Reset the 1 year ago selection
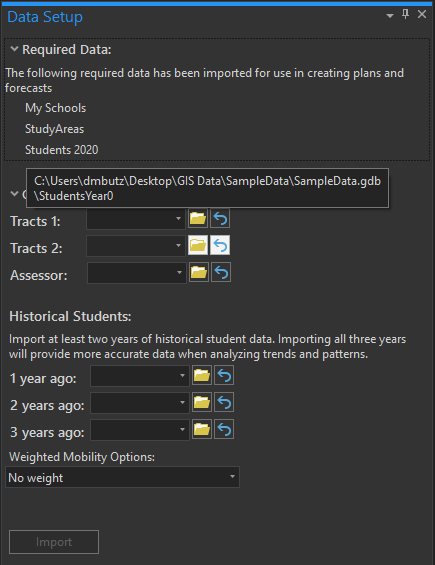The height and width of the screenshot is (565, 435). 224,375
